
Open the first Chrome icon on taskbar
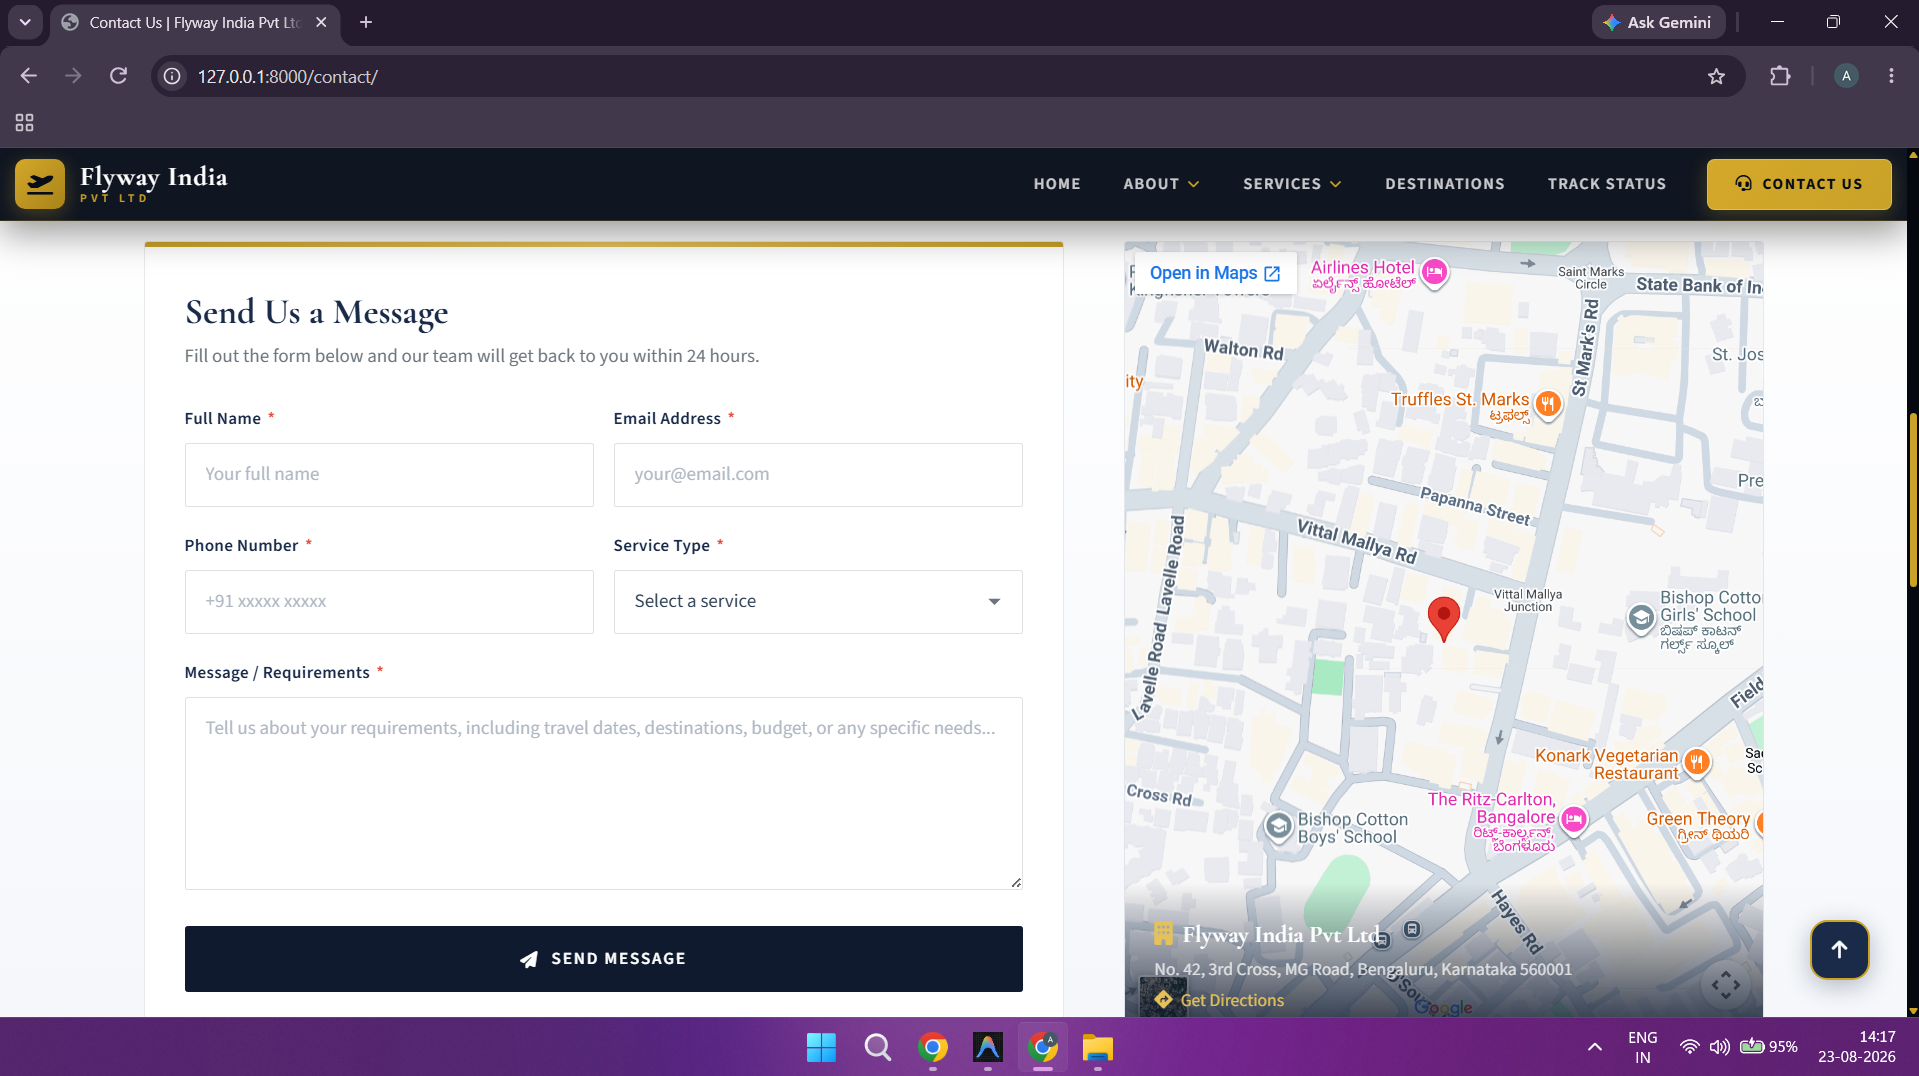click(x=933, y=1047)
